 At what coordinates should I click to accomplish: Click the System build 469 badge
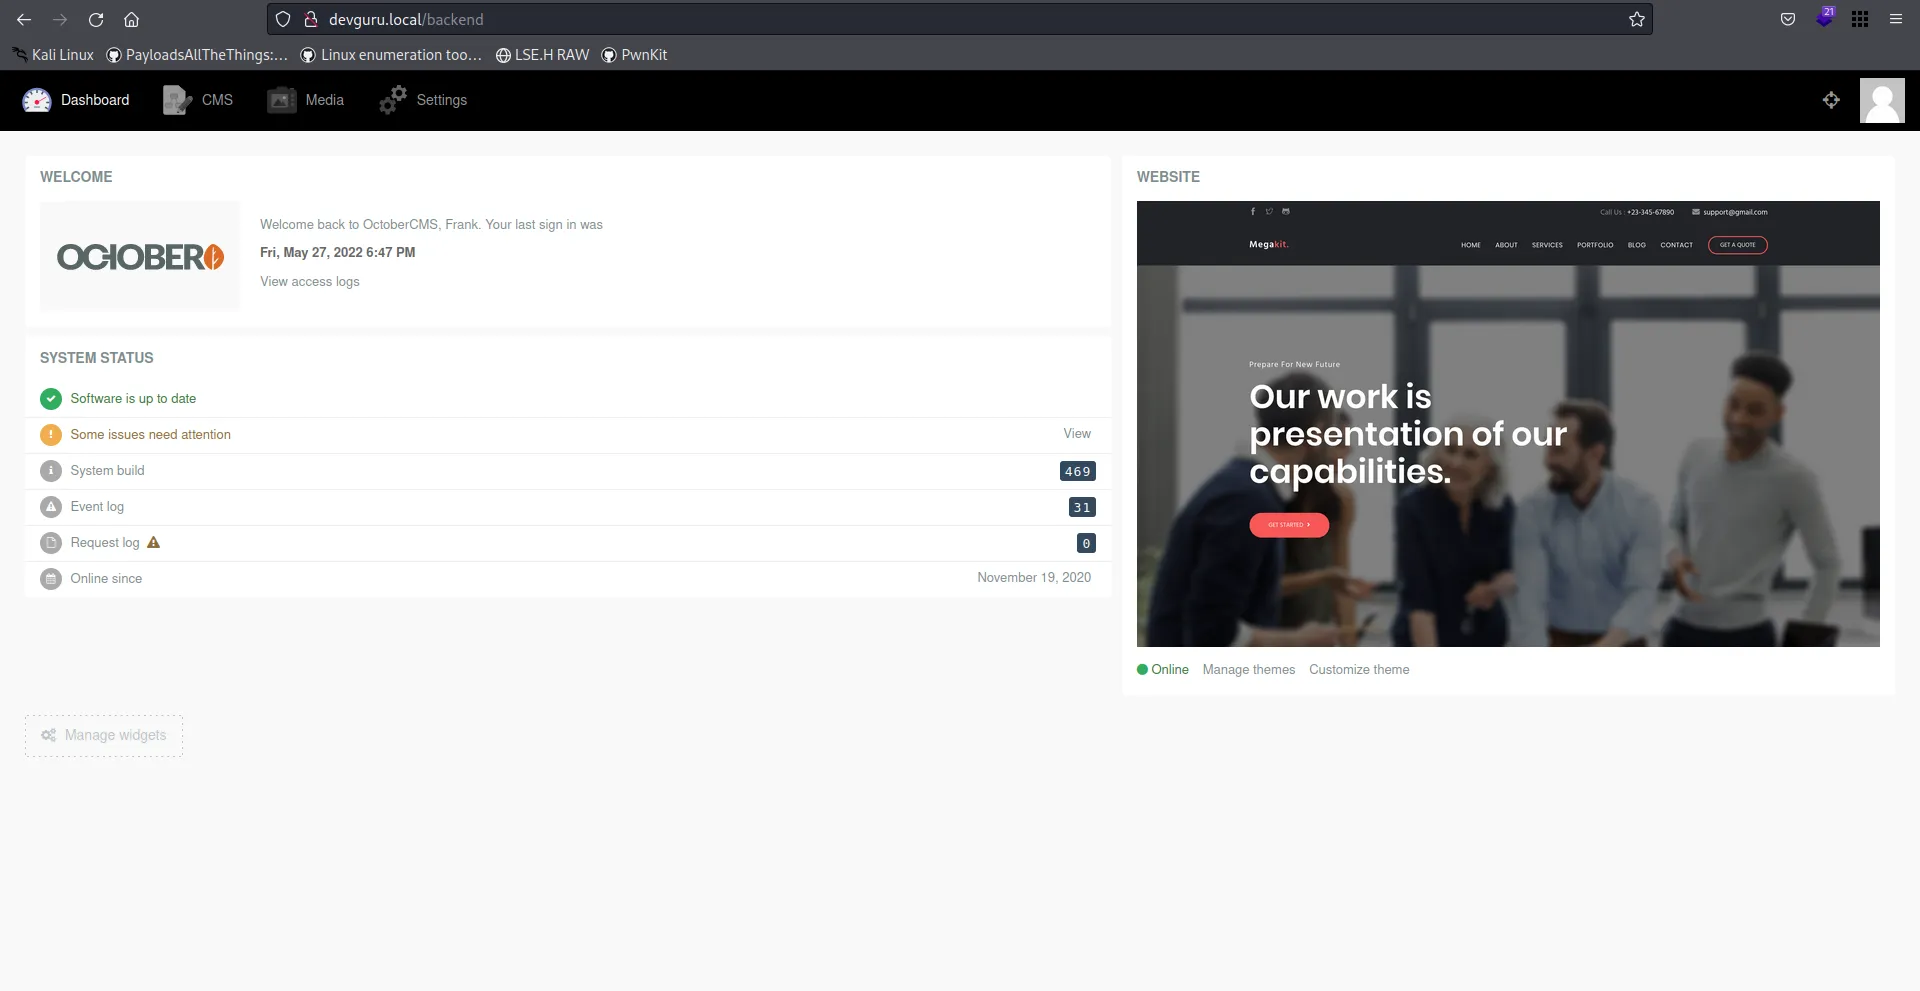coord(1077,471)
